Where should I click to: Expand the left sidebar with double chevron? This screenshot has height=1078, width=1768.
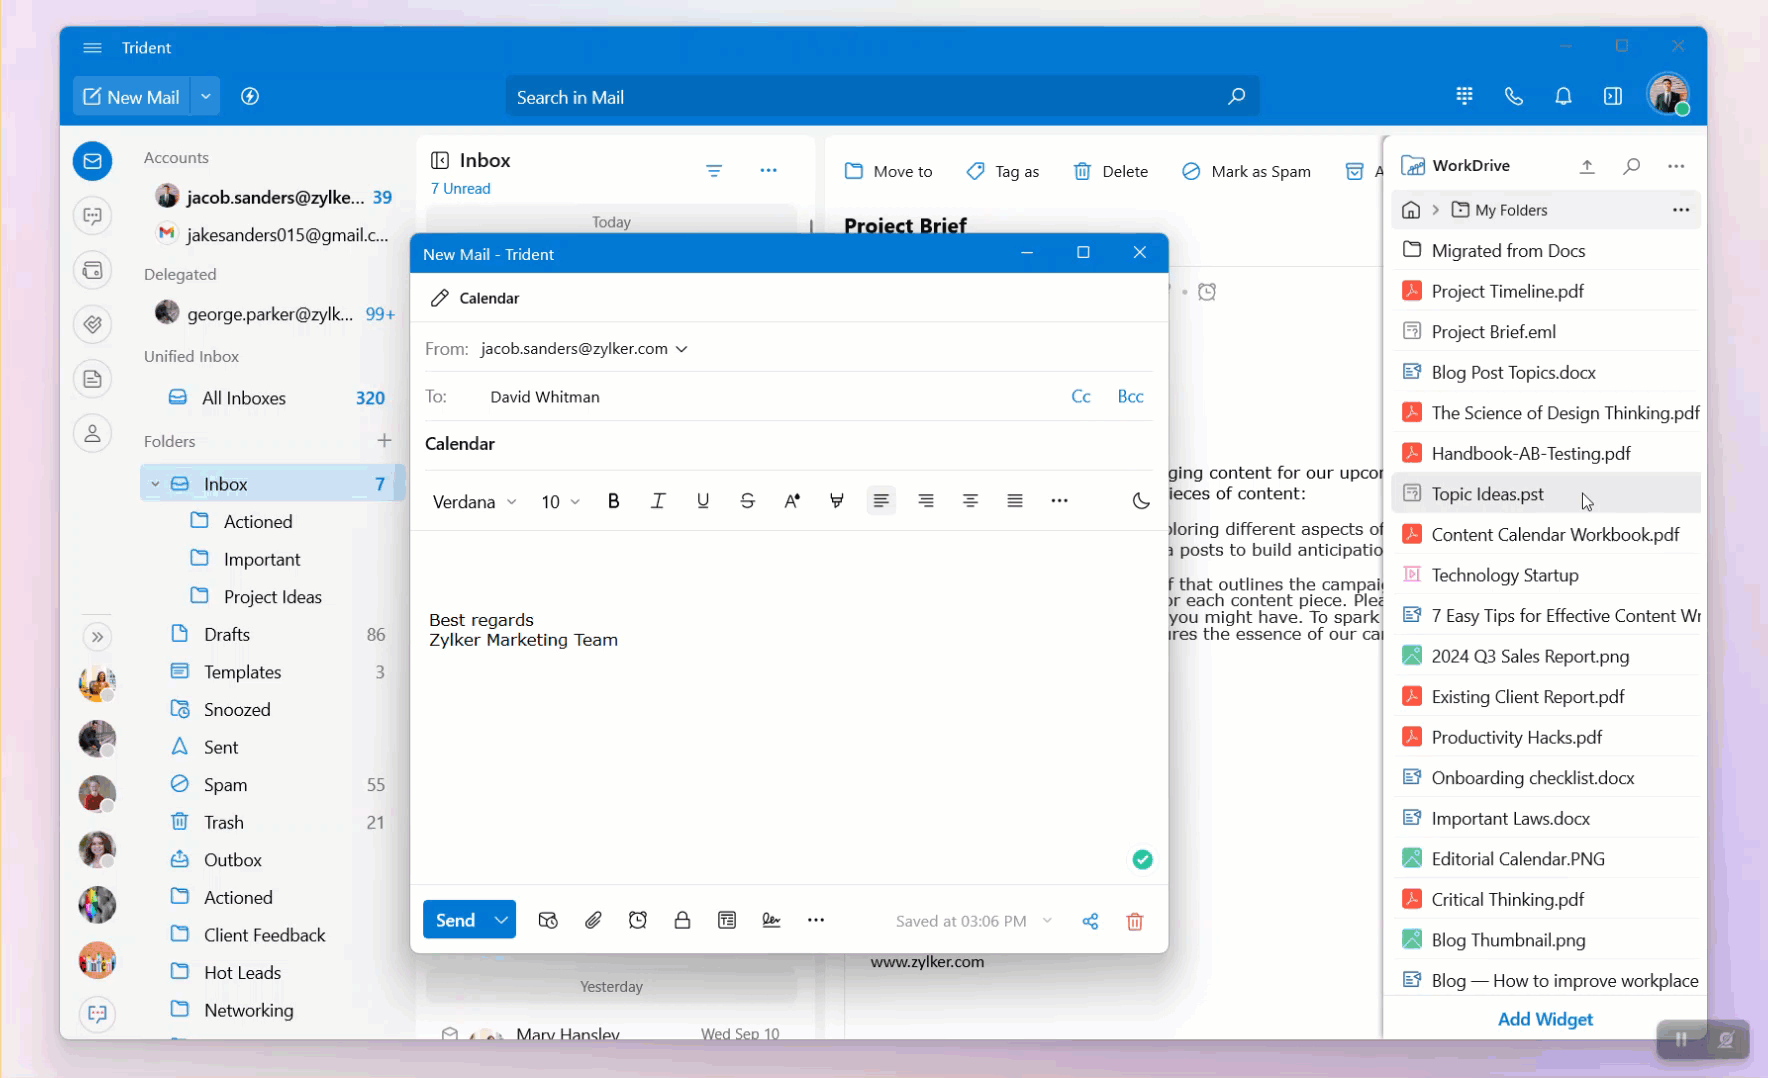coord(97,637)
